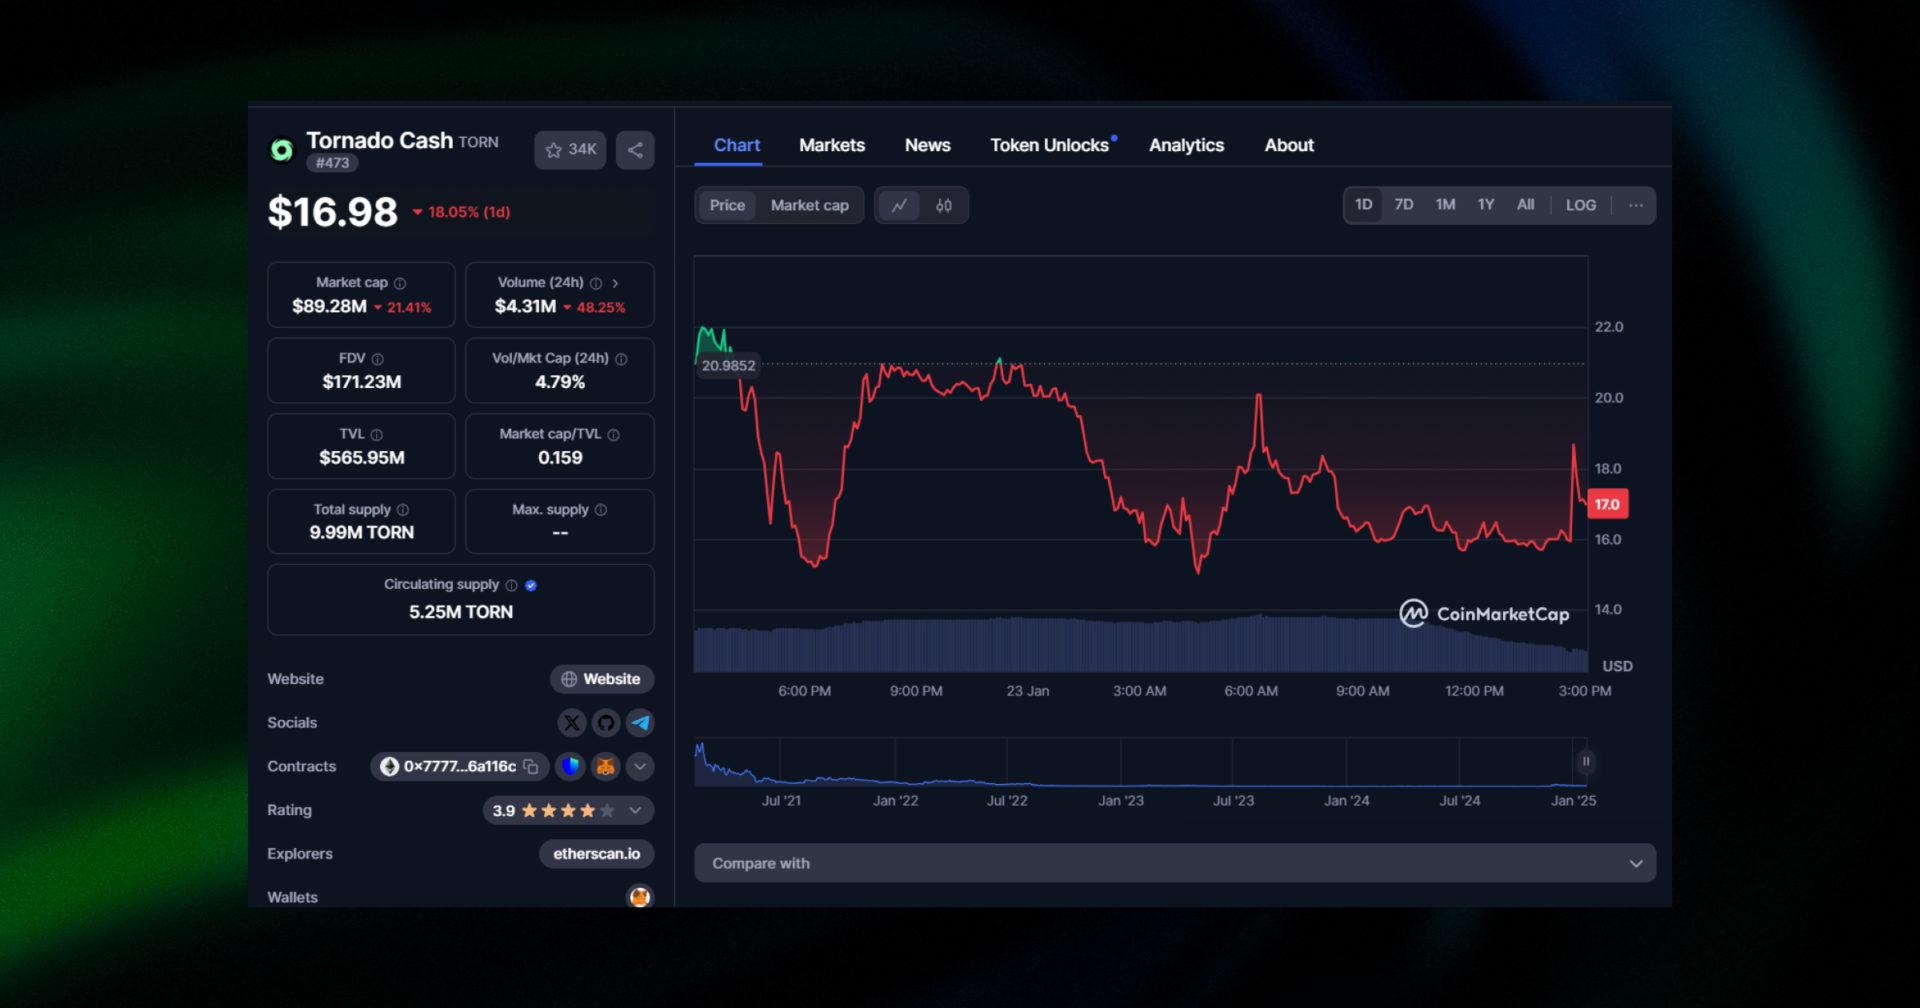Click the $16.98 price text

click(333, 212)
